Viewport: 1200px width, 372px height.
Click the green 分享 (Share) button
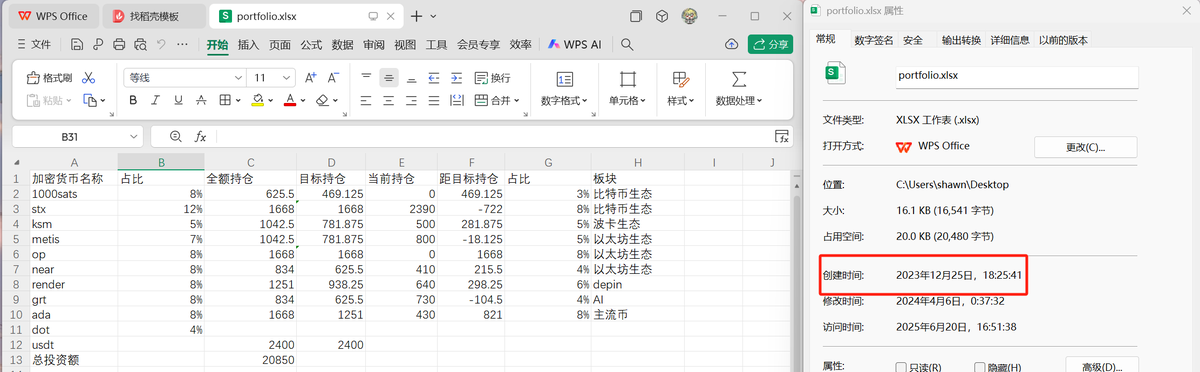click(770, 44)
